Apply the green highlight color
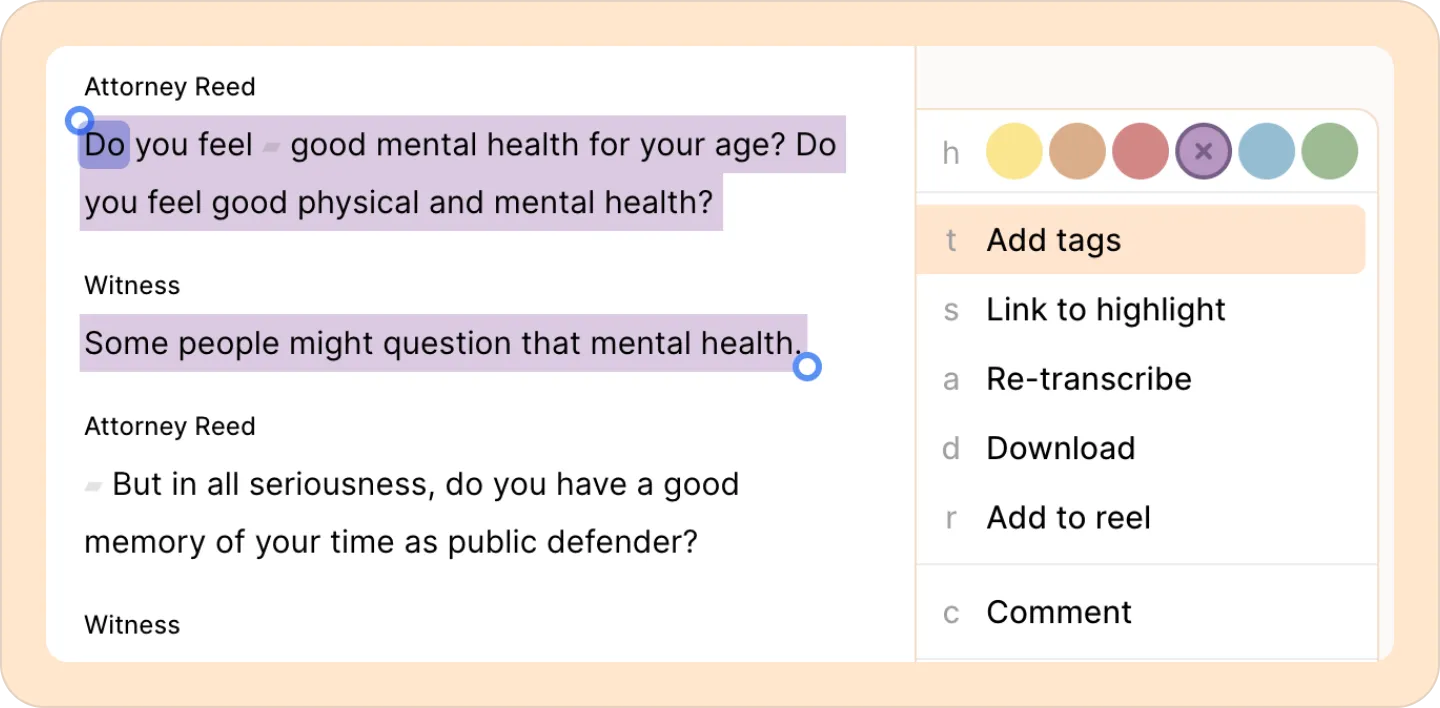Viewport: 1440px width, 708px height. point(1329,152)
